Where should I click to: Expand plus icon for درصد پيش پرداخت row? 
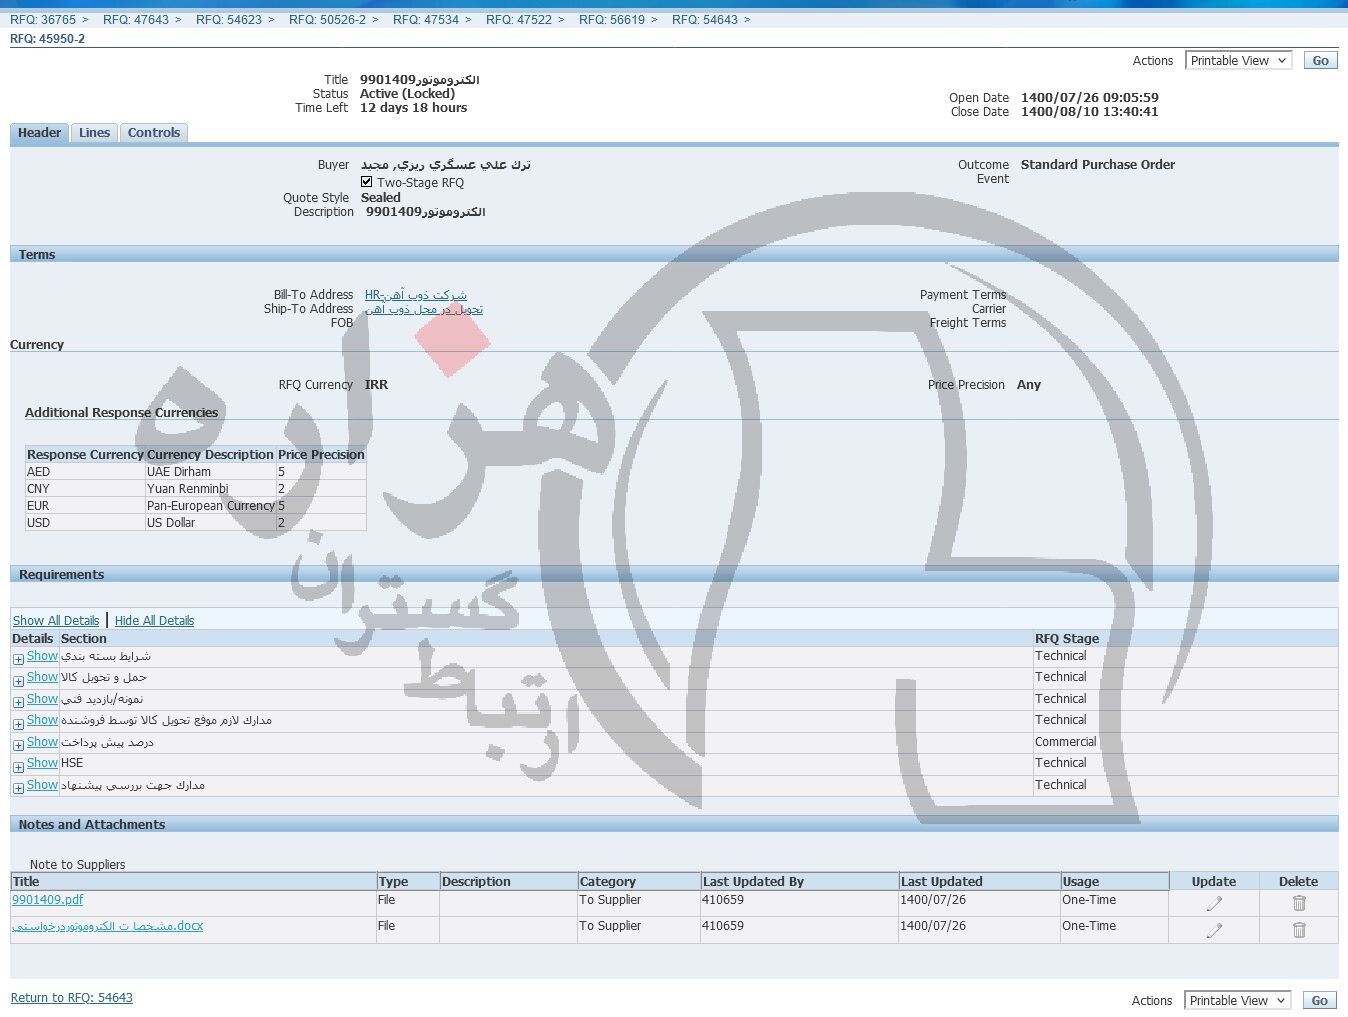point(18,745)
